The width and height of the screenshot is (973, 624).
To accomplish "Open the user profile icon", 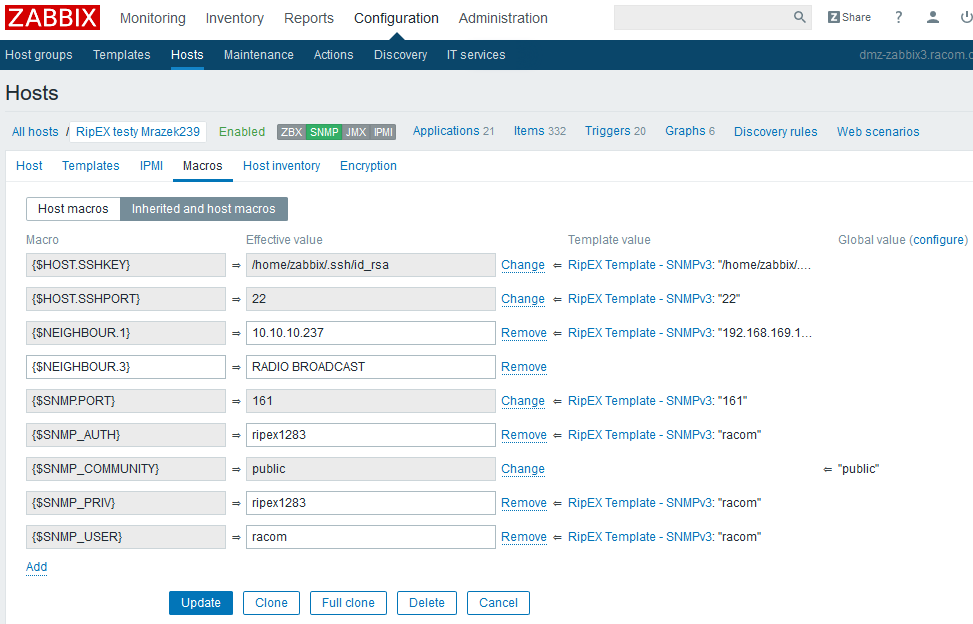I will 933,17.
